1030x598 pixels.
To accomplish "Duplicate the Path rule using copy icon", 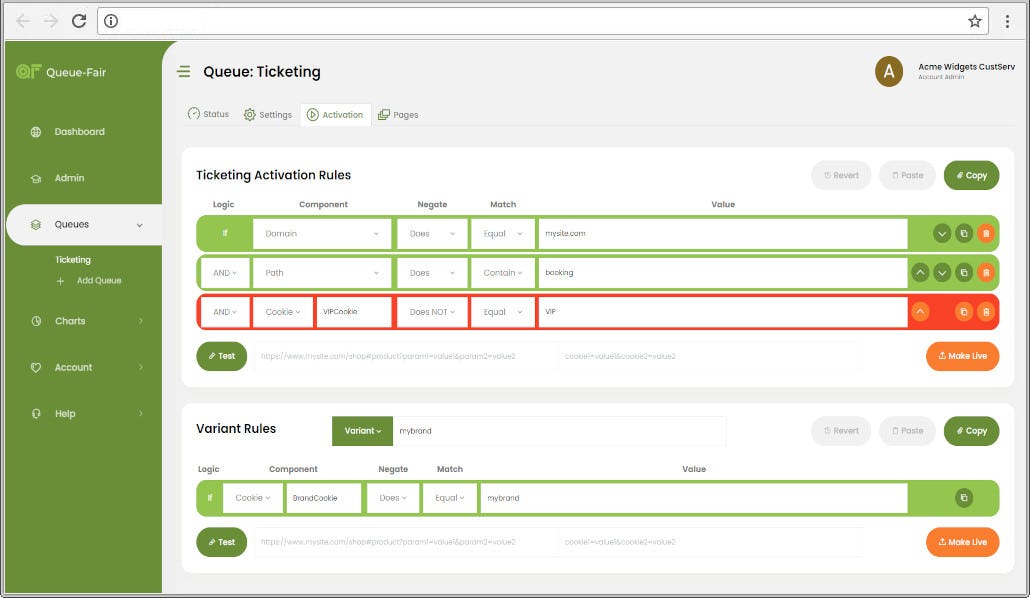I will coord(963,272).
